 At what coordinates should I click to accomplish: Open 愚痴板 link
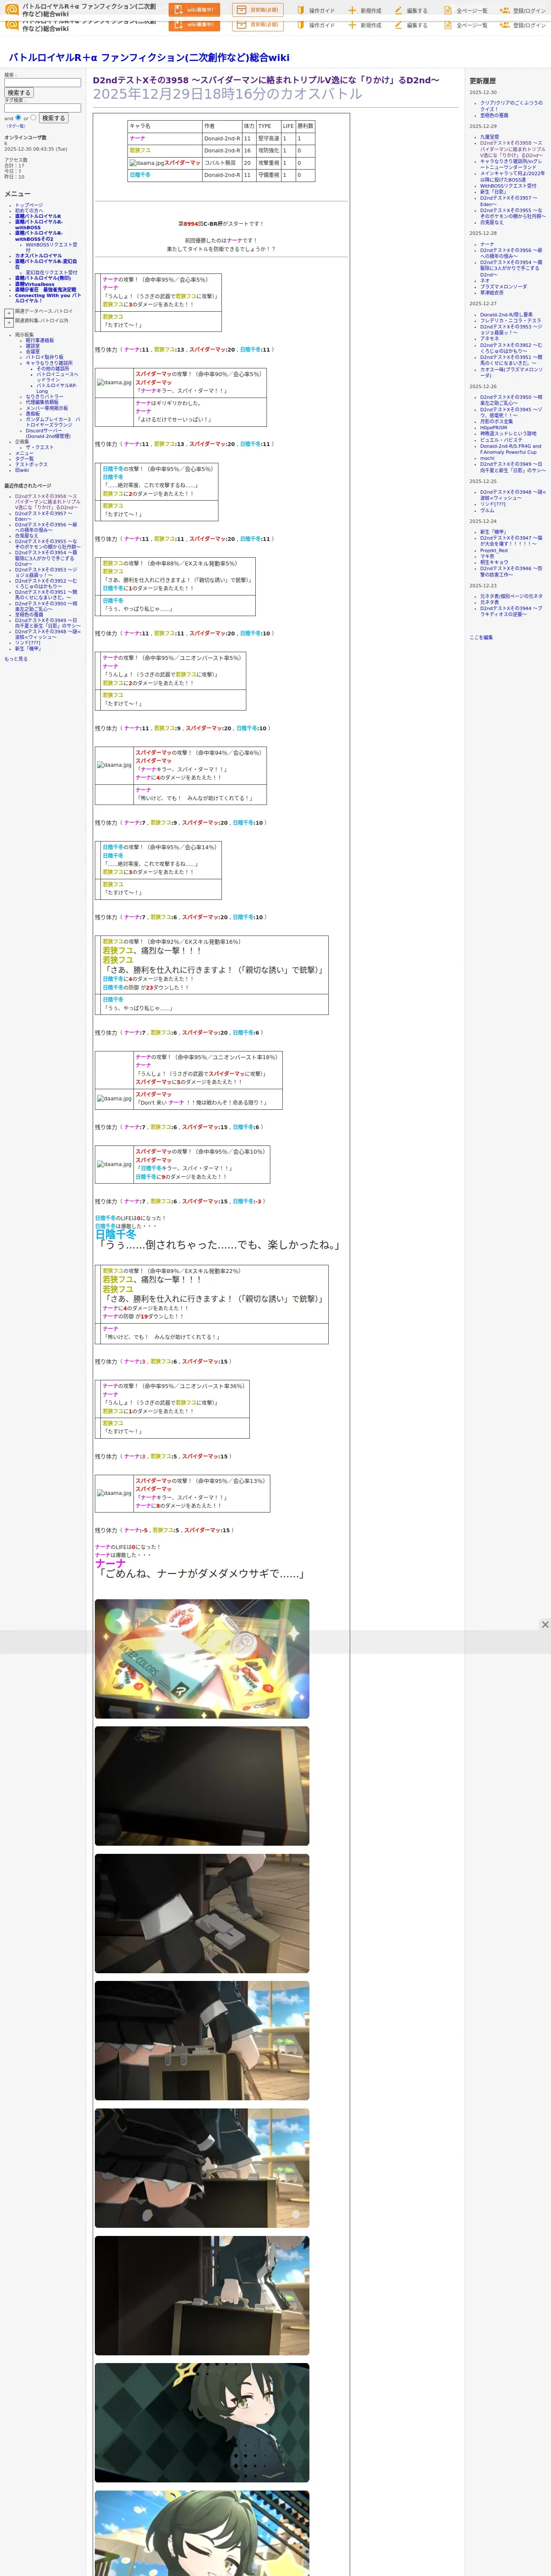[33, 413]
